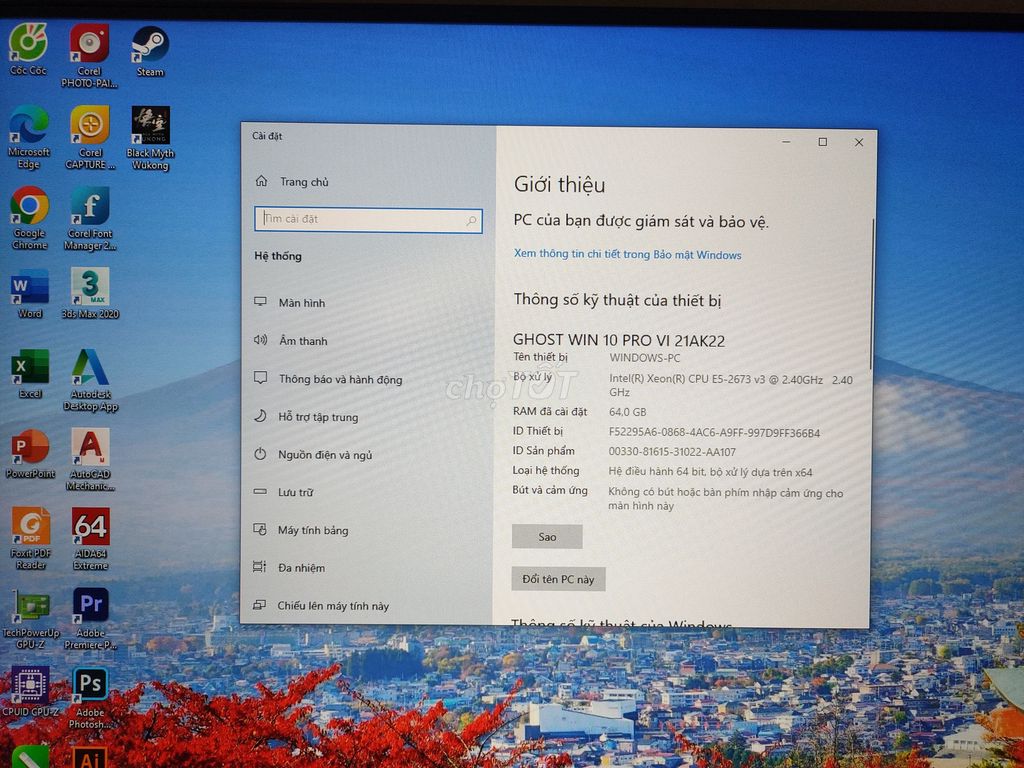Click the Đổi tên PC này button
This screenshot has height=768, width=1024.
click(x=558, y=580)
